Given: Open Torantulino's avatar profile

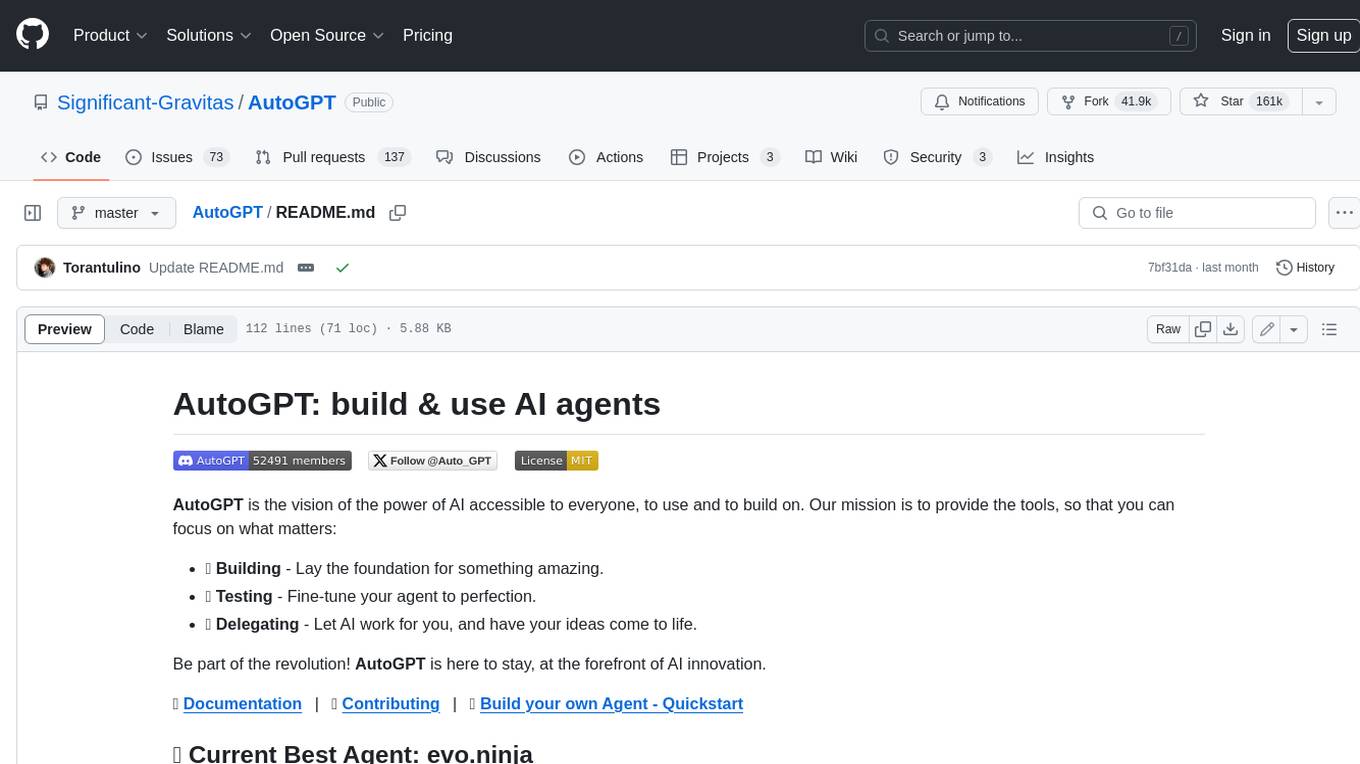Looking at the screenshot, I should tap(45, 268).
